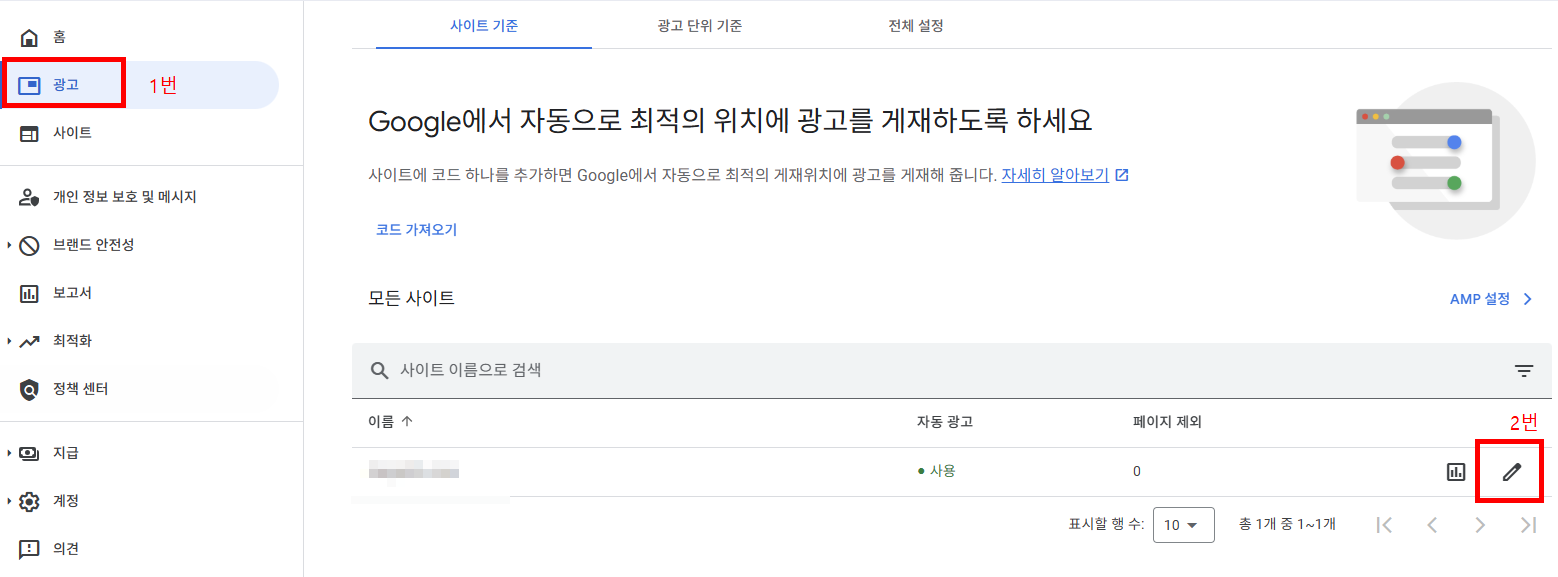Click the 모든 사이트 heading
The height and width of the screenshot is (577, 1558).
pos(411,298)
